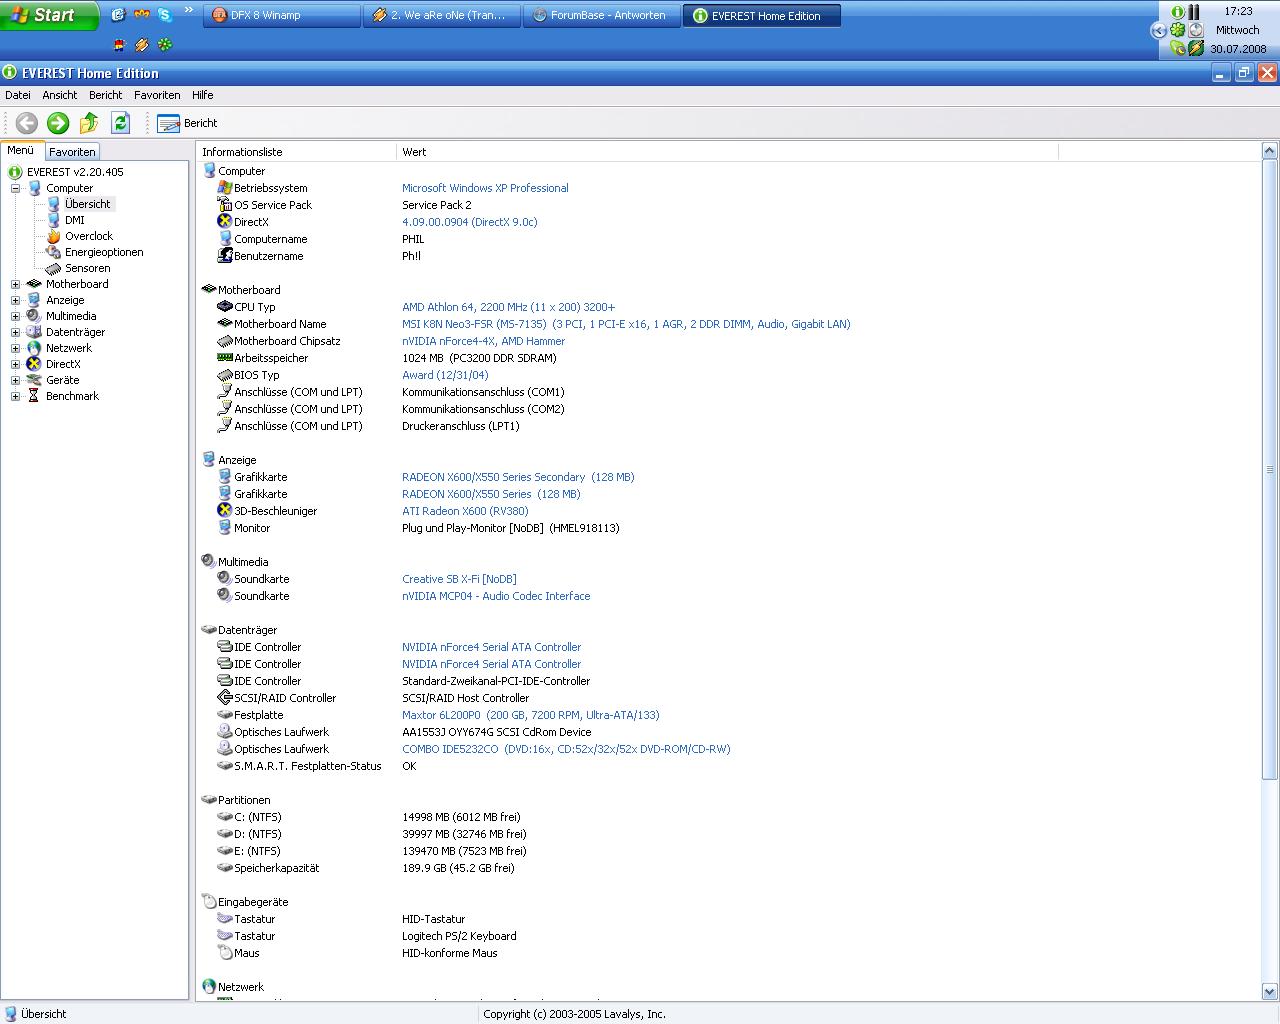Switch to the Menü tab
Viewport: 1280px width, 1024px height.
point(21,150)
